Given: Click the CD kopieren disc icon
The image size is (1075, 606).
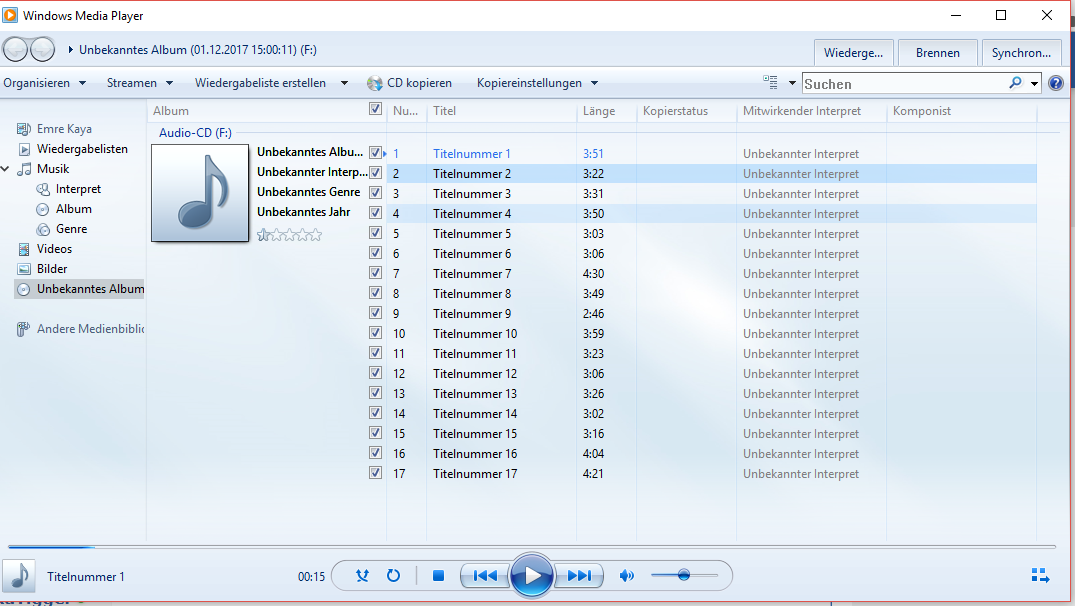Looking at the screenshot, I should point(374,83).
